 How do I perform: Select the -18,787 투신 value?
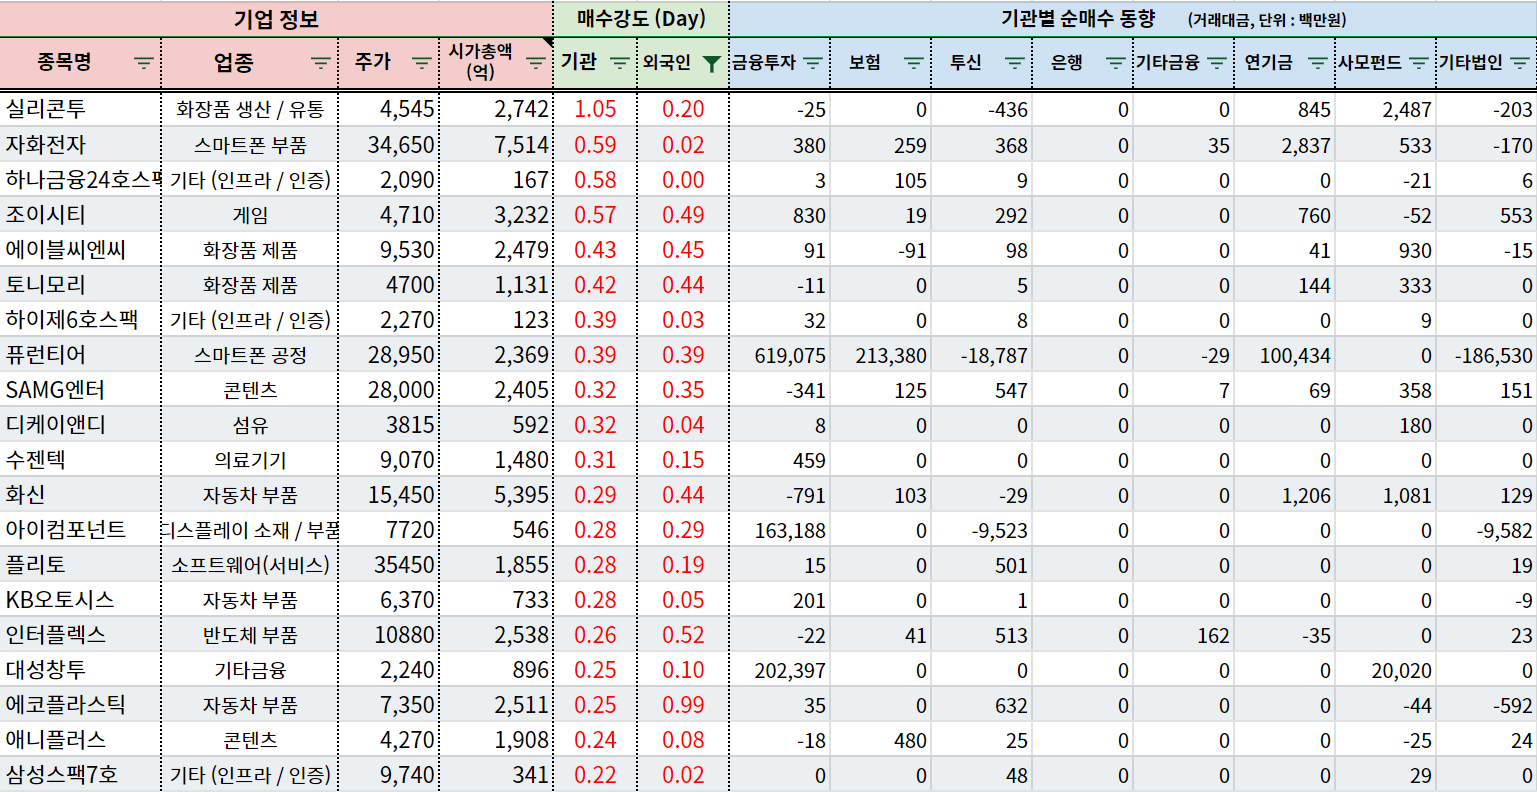pyautogui.click(x=982, y=354)
